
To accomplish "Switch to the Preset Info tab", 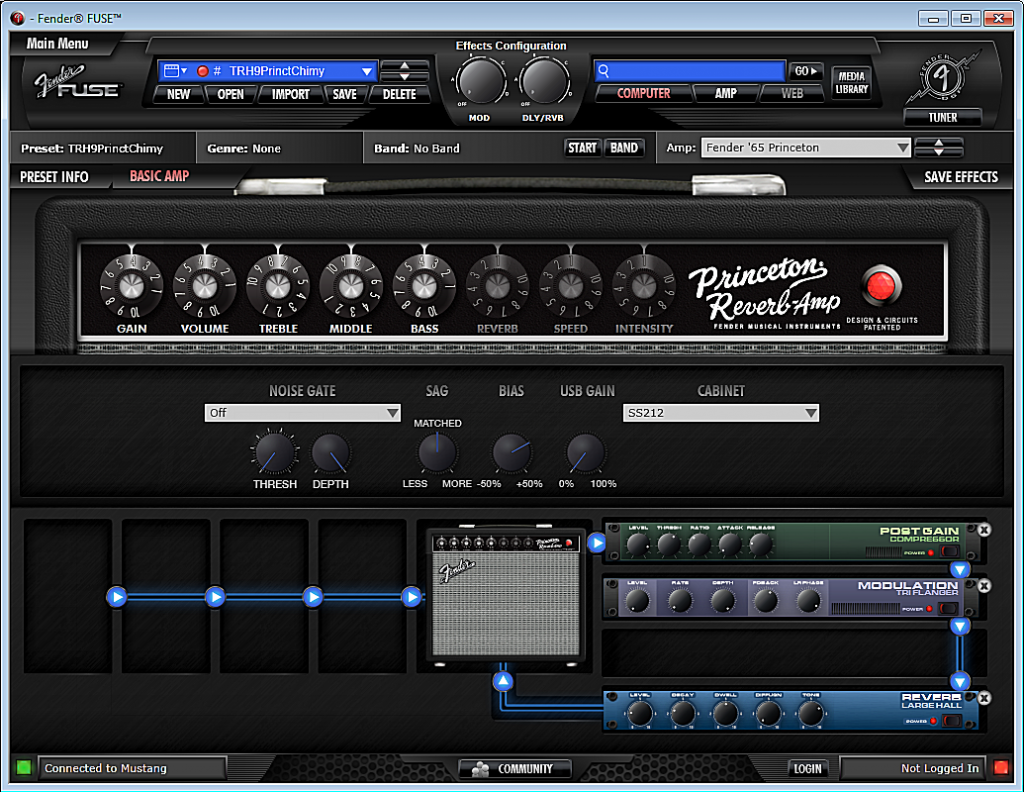I will coord(55,177).
